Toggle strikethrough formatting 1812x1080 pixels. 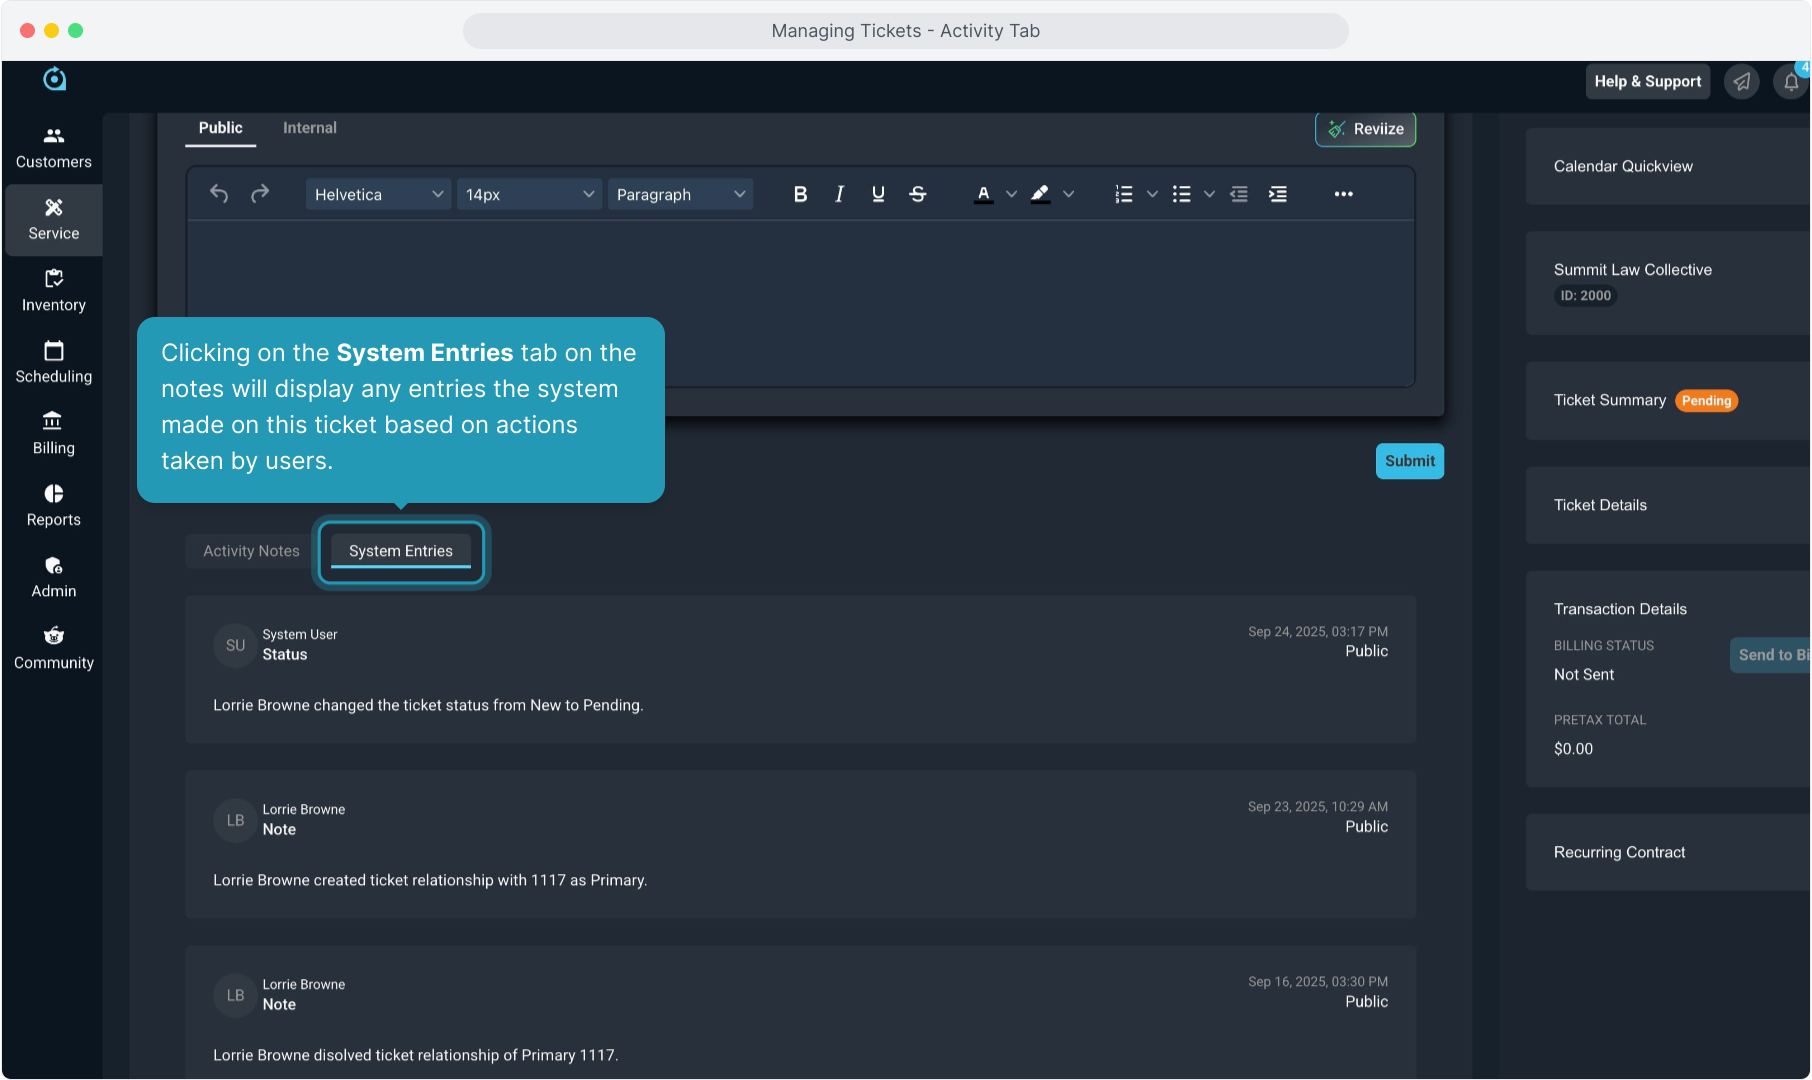tap(917, 194)
